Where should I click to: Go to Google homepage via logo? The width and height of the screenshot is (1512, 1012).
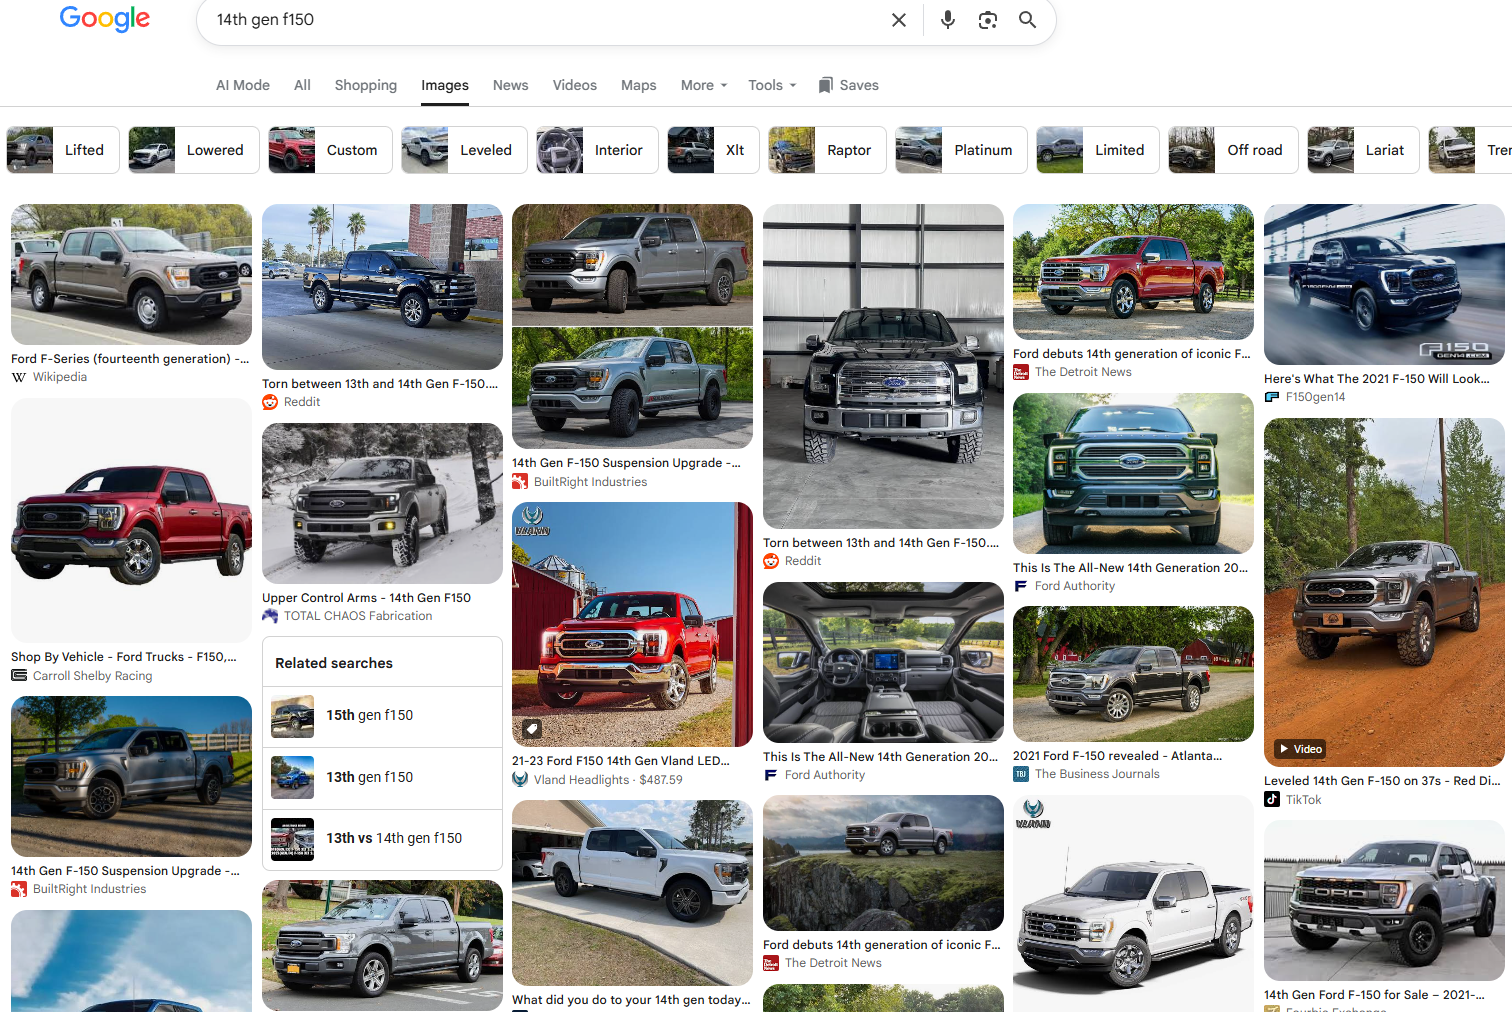105,19
